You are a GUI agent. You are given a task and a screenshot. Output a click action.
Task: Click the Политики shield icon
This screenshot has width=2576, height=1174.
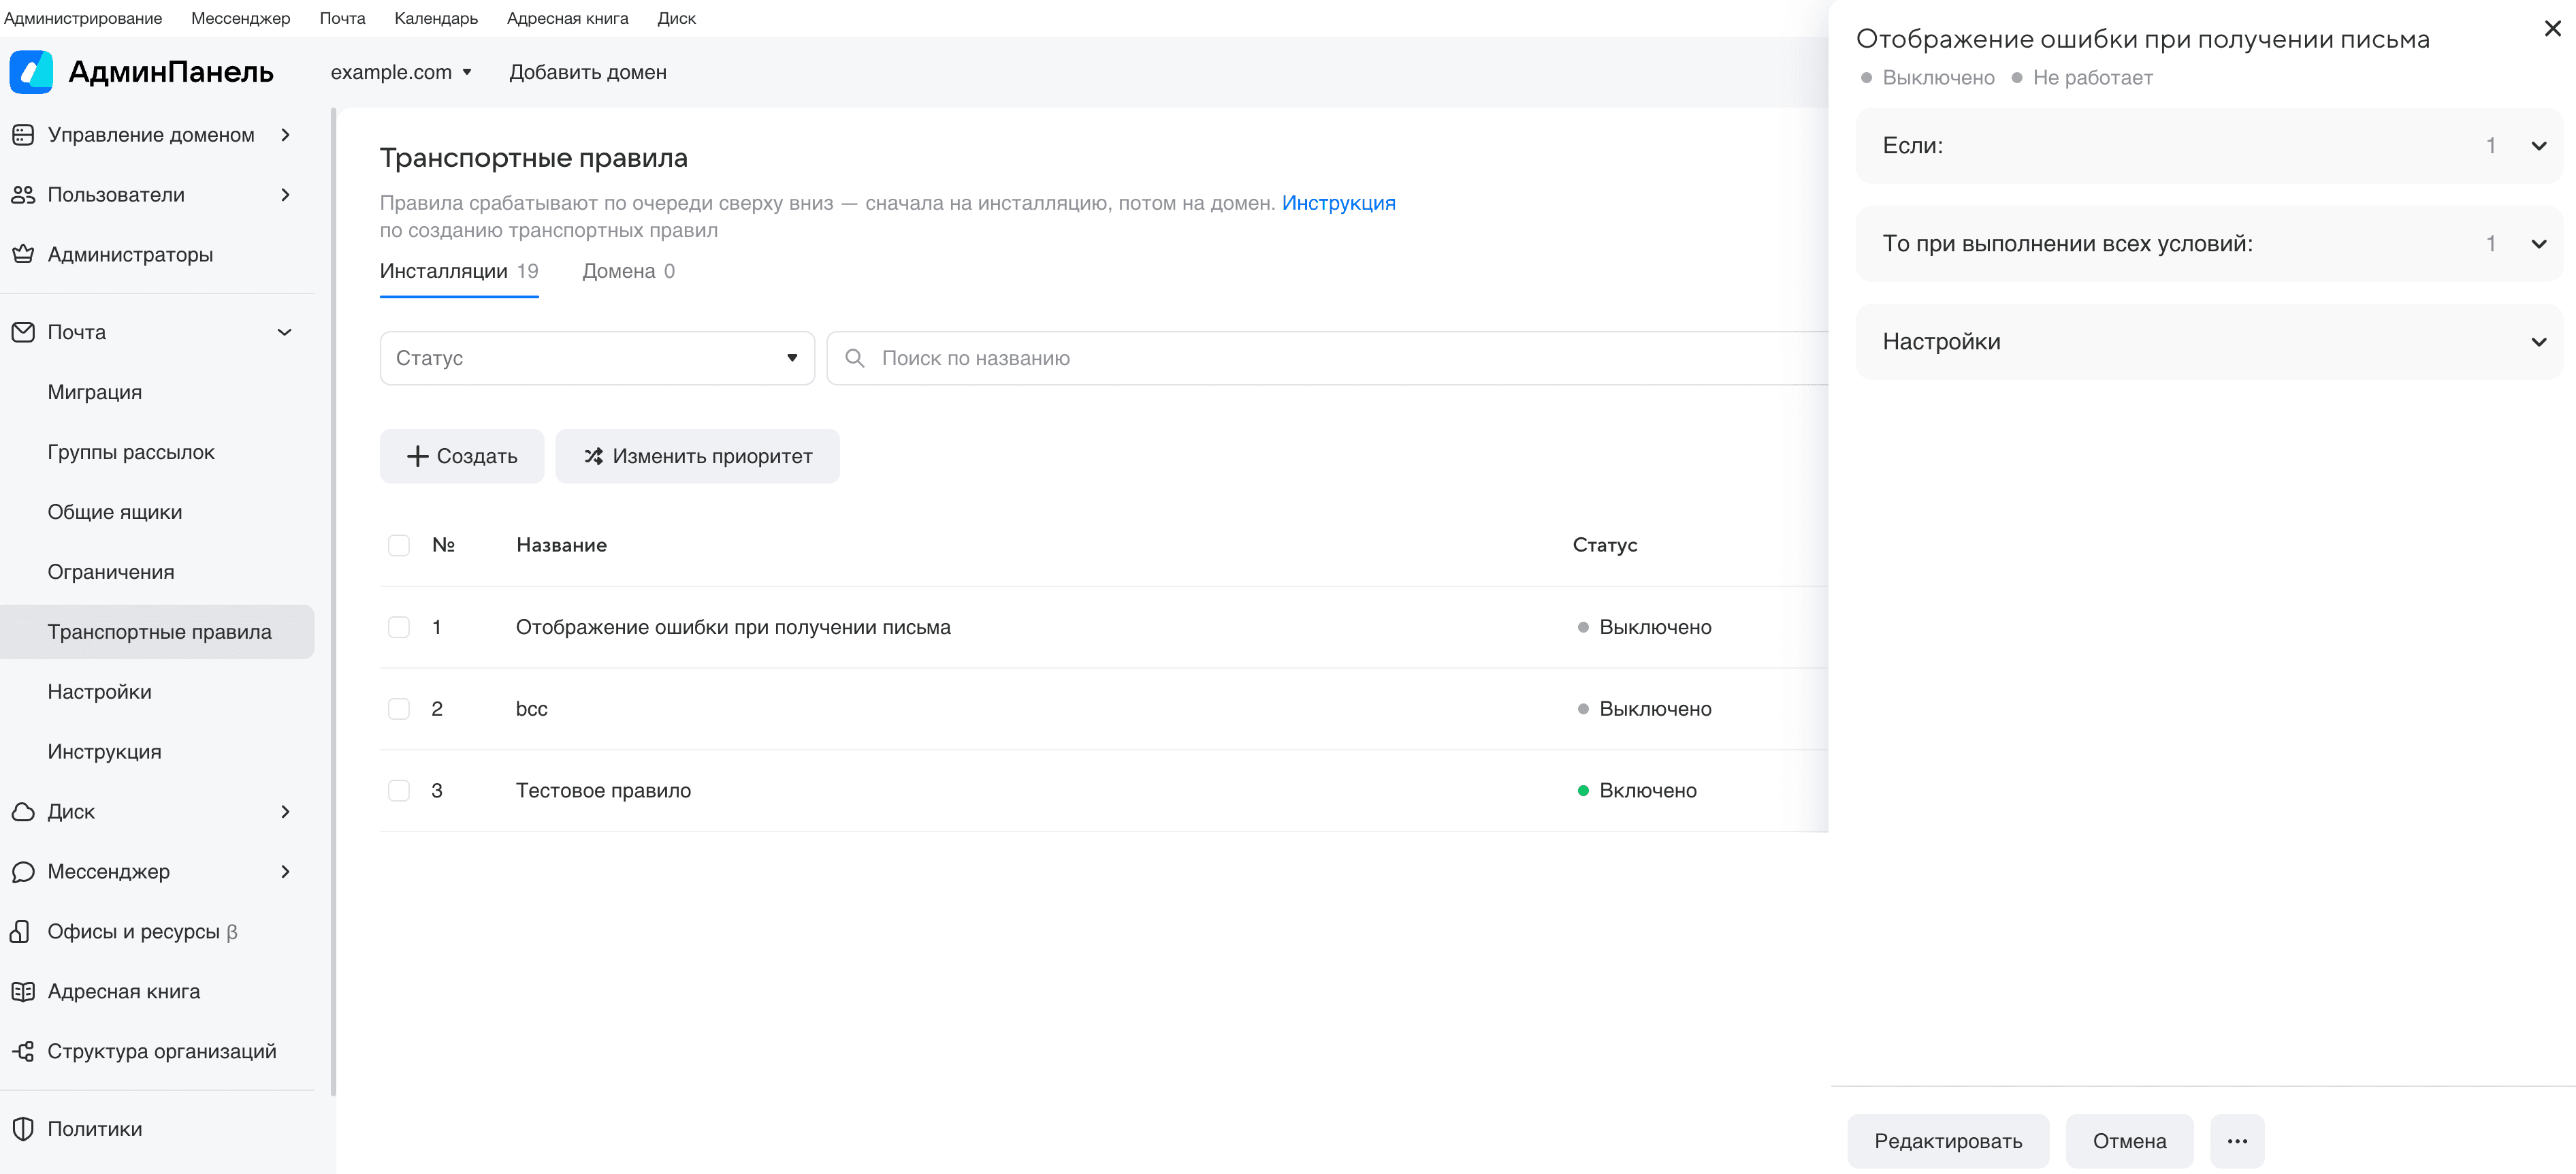point(23,1129)
